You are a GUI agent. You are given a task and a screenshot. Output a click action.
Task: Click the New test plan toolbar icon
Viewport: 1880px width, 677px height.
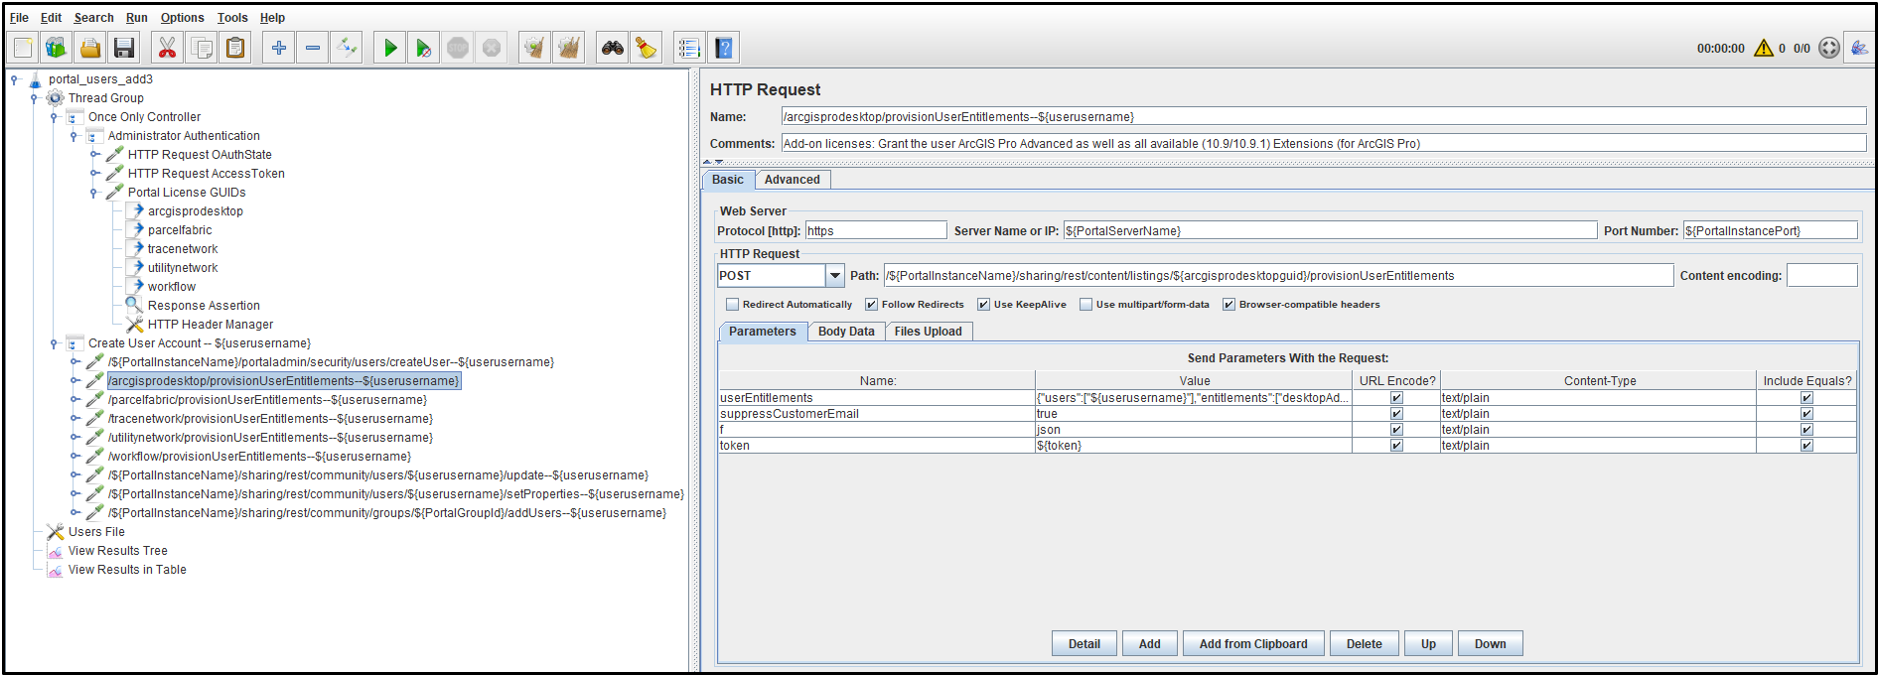click(23, 48)
